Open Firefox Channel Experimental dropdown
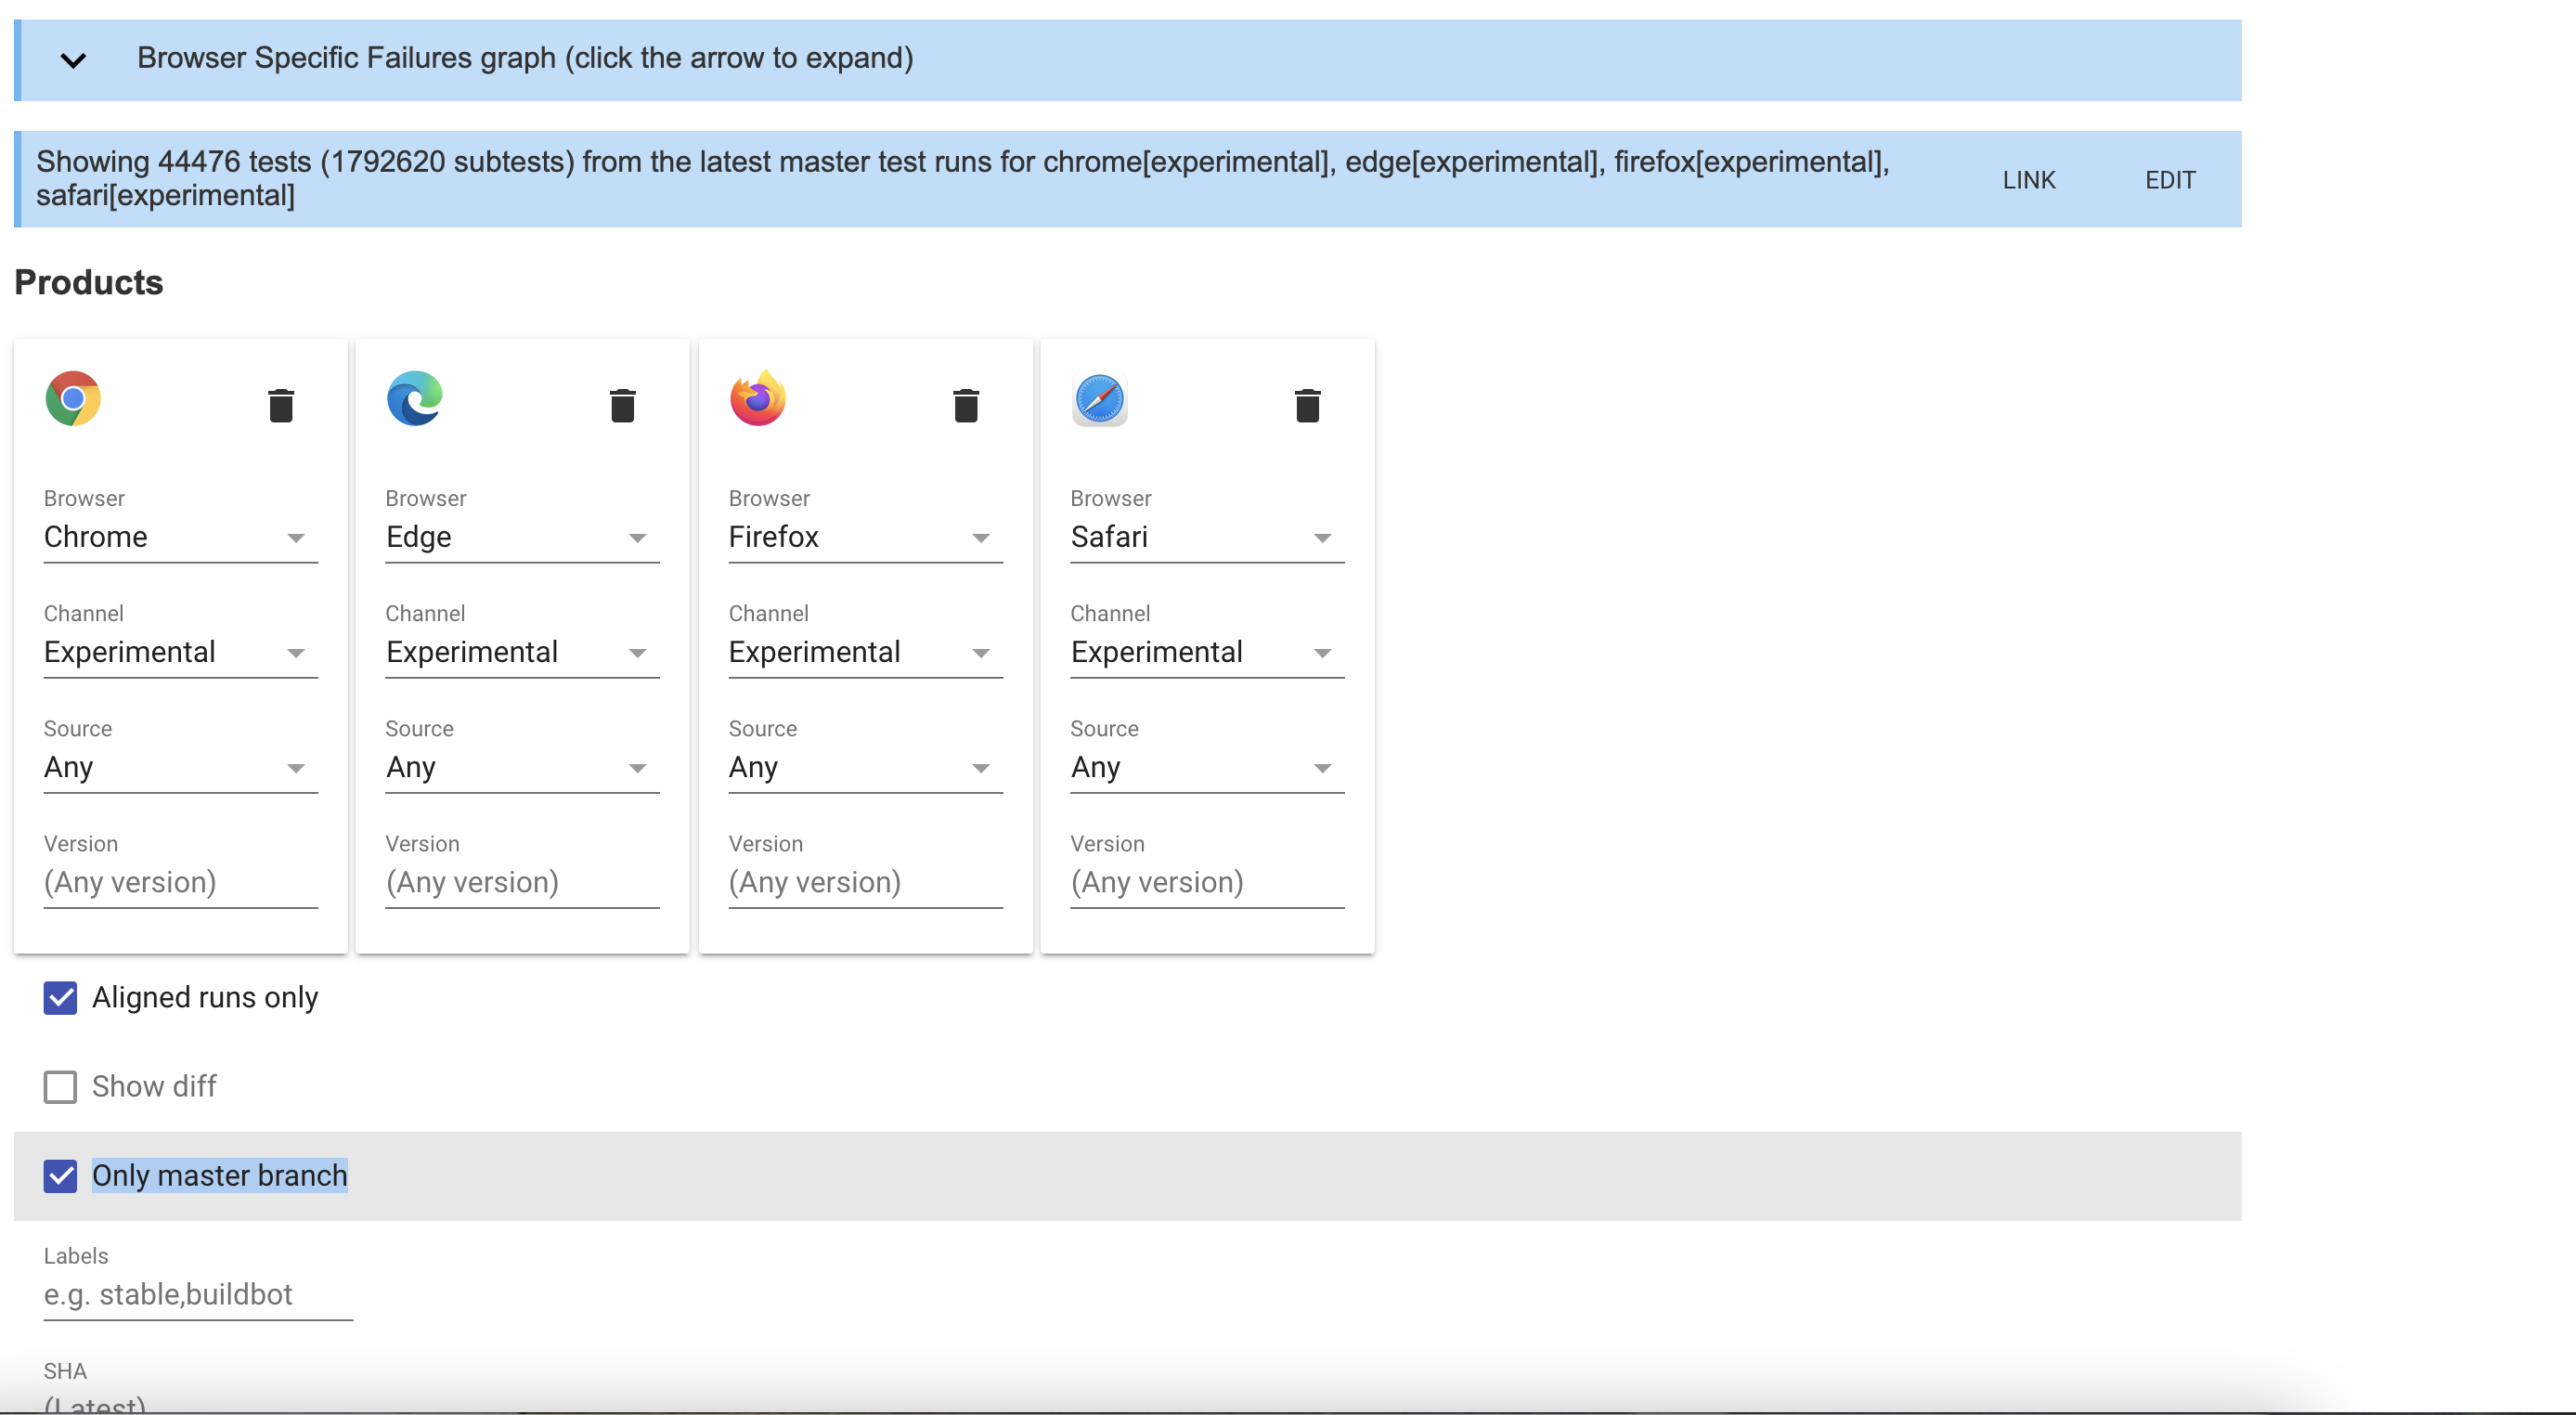 [865, 653]
